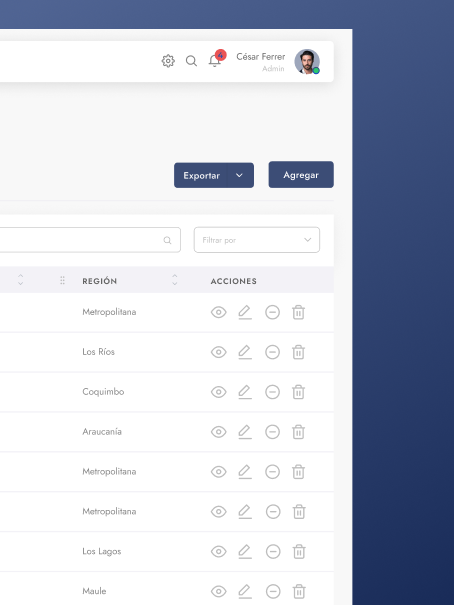This screenshot has width=454, height=605.
Task: Click the minus circle in Los Ríos row
Action: click(x=272, y=352)
